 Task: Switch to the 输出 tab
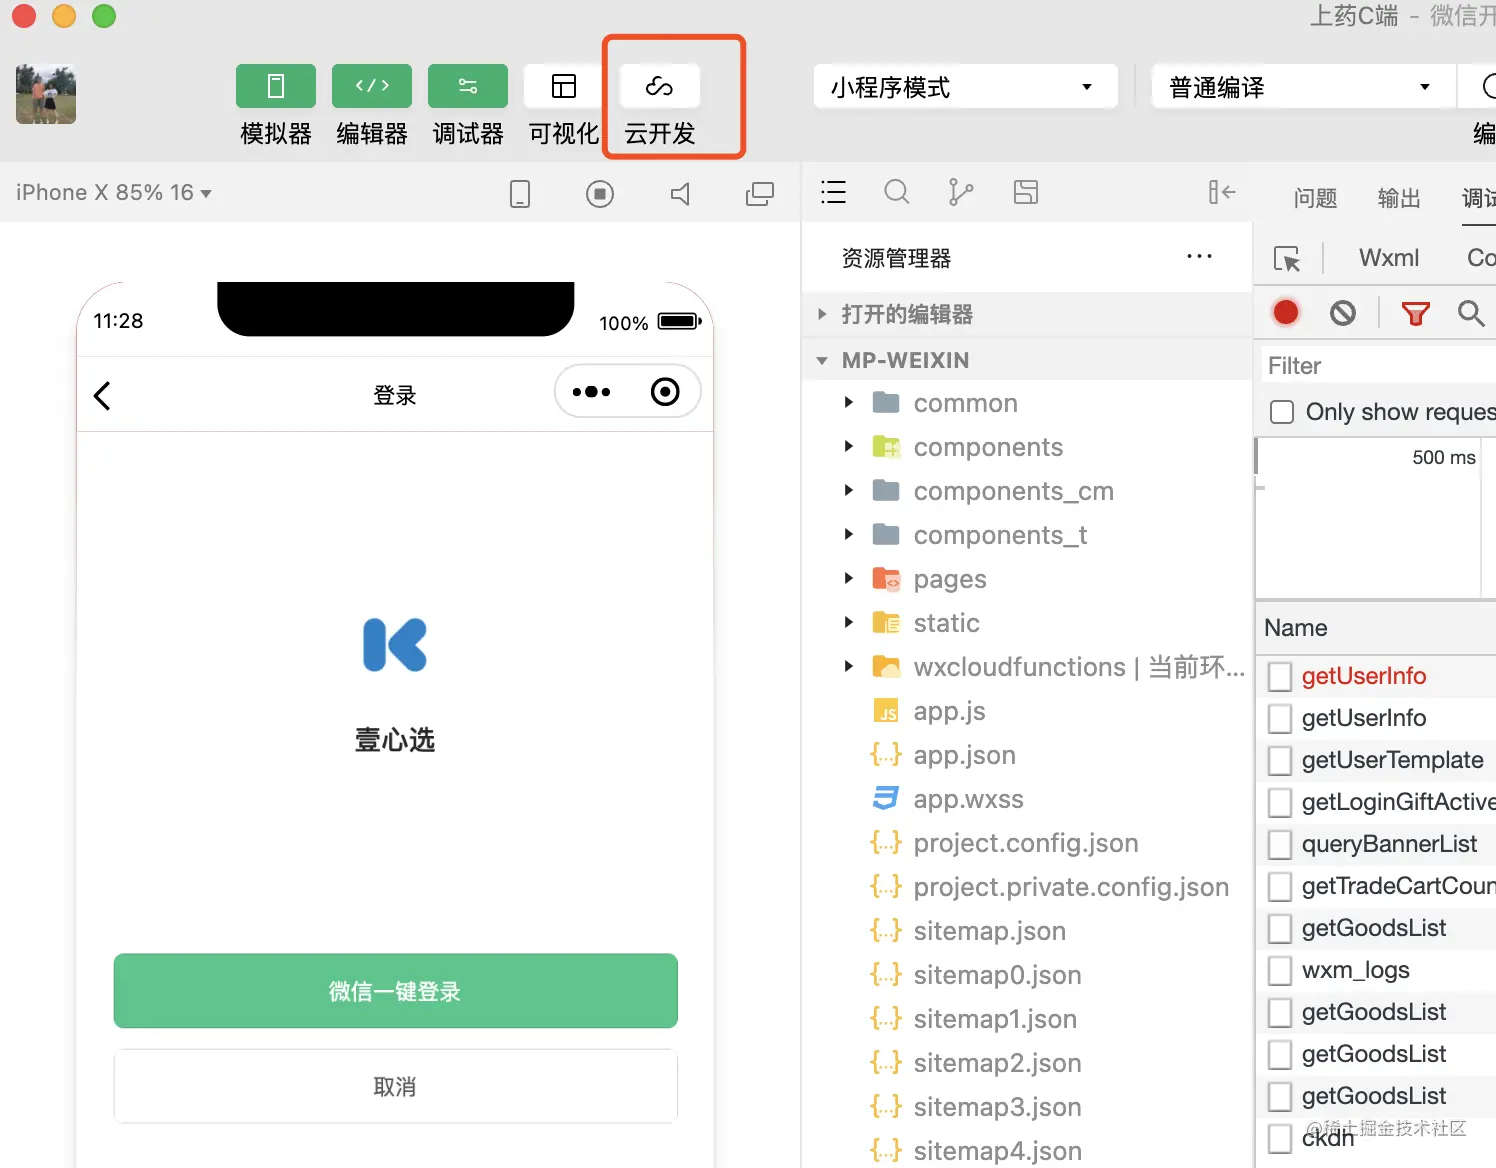click(x=1399, y=198)
